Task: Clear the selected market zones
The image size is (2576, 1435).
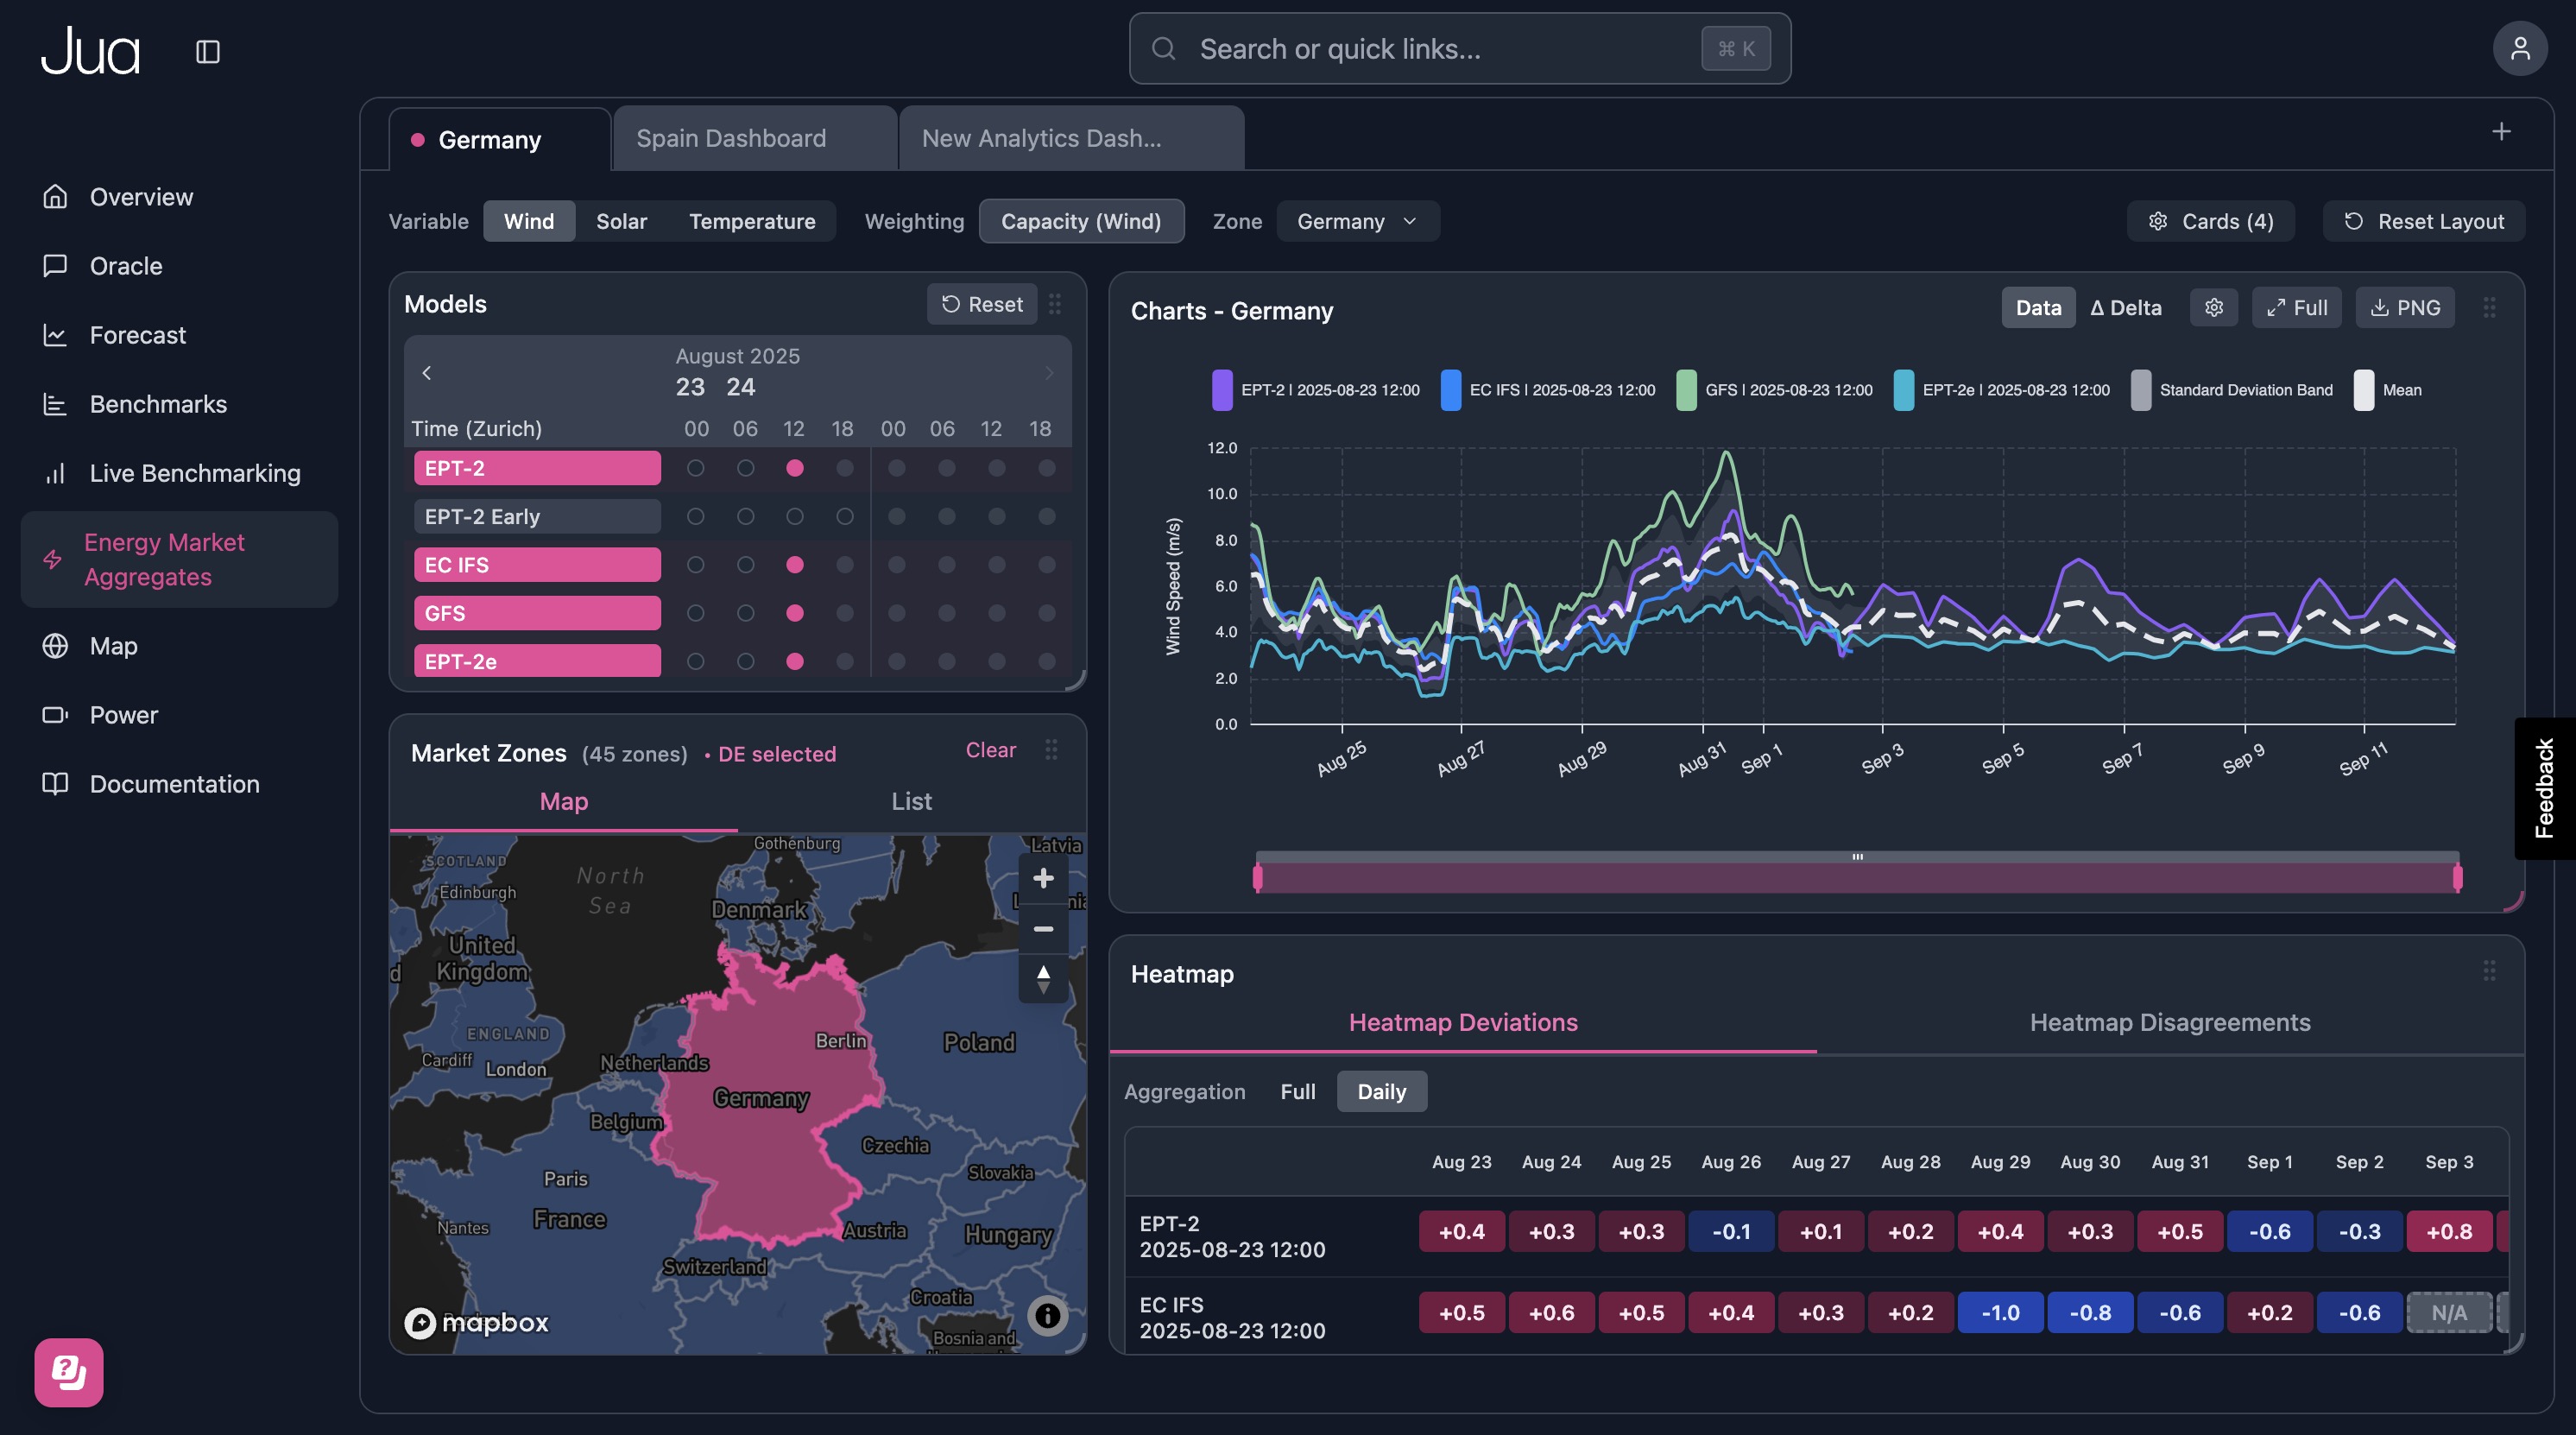Action: click(989, 750)
